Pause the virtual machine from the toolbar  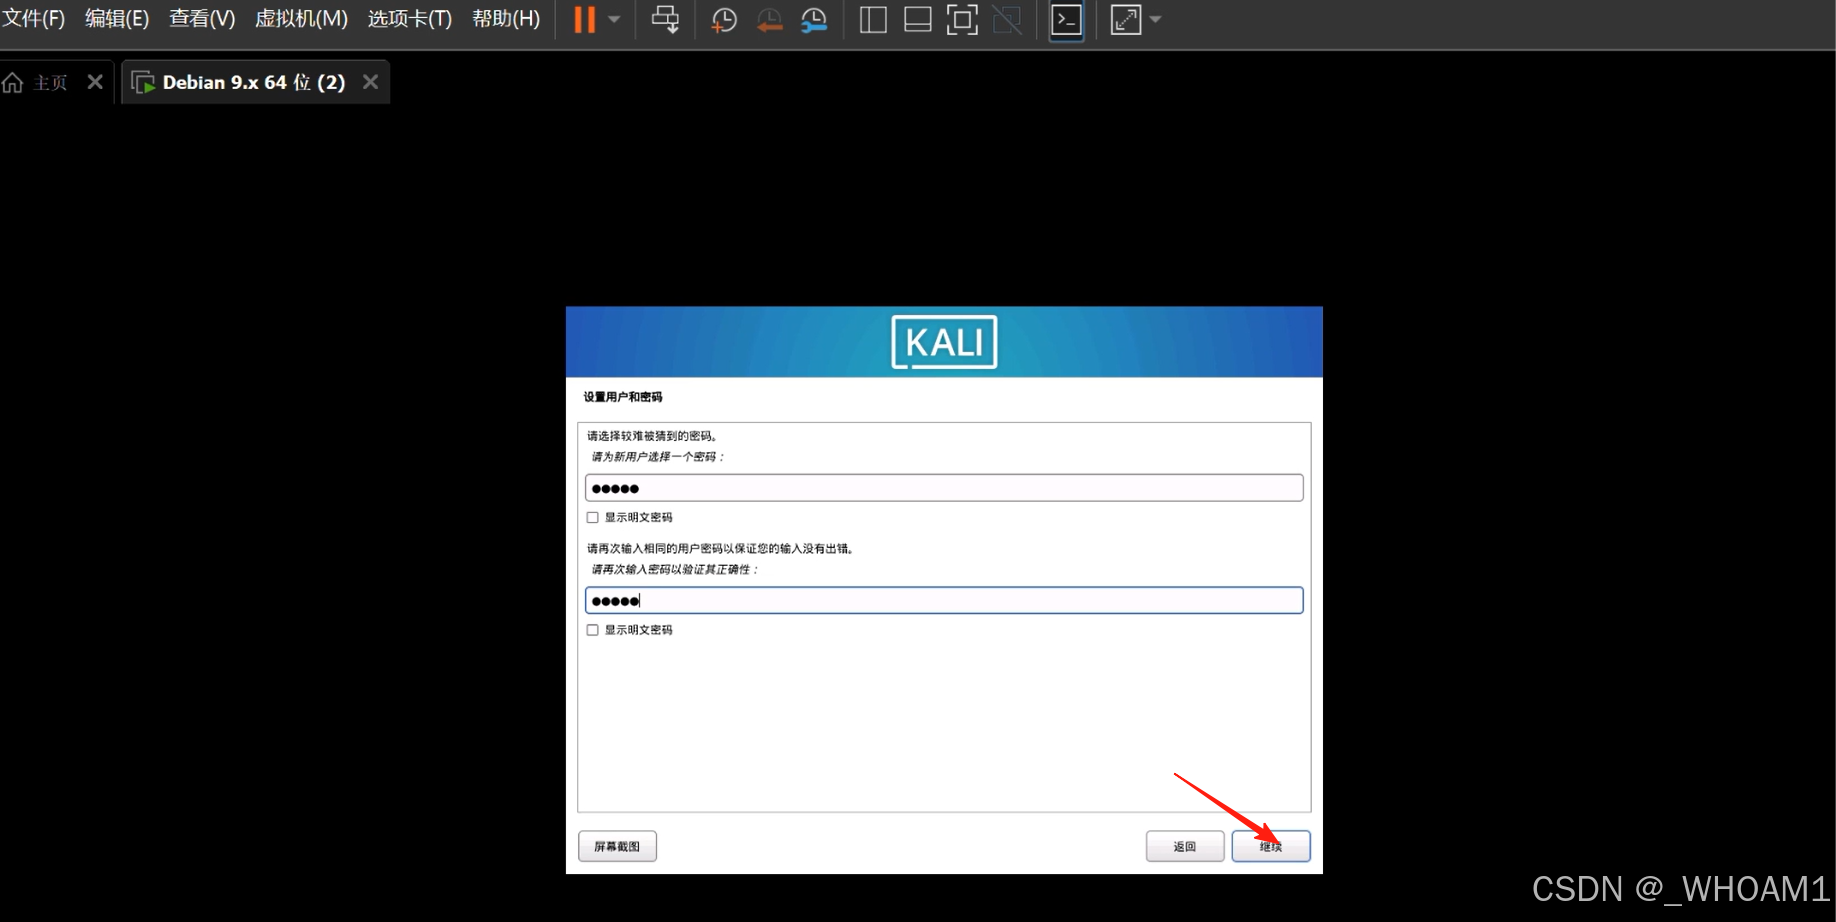585,20
